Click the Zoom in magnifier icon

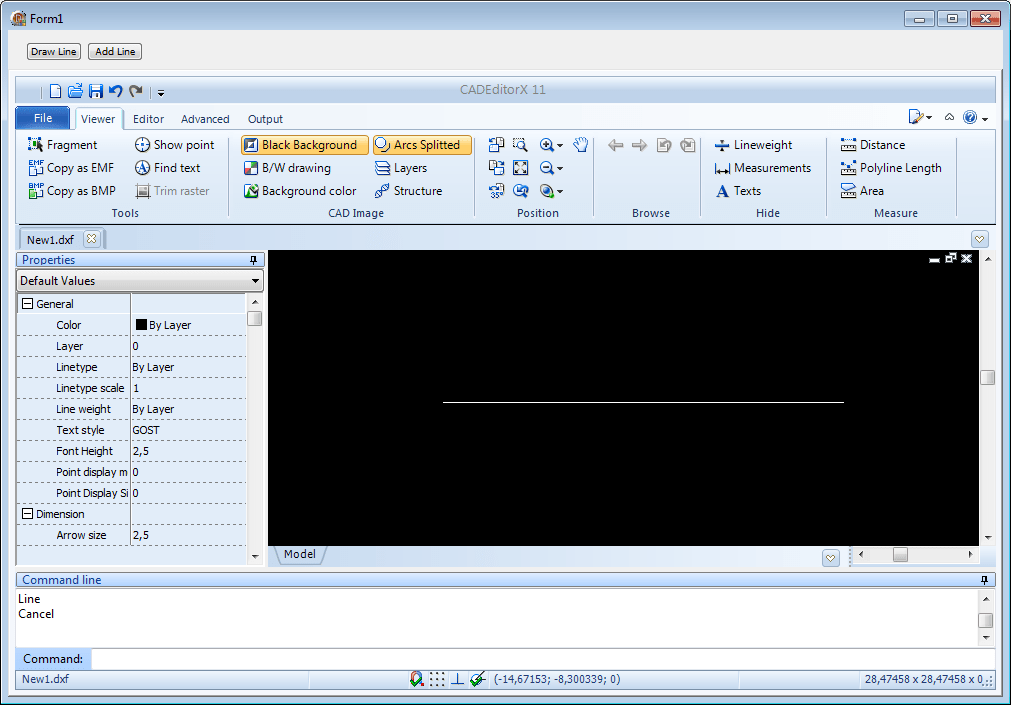coord(547,145)
